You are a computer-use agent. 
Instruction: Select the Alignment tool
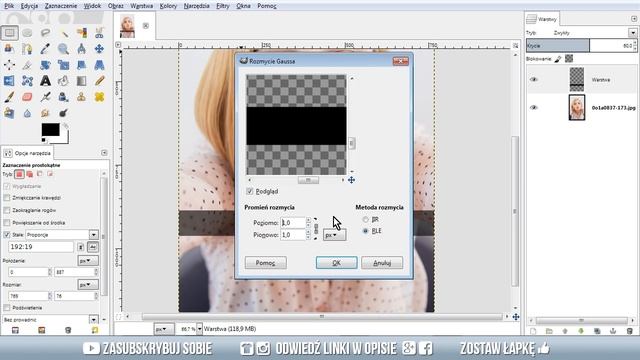[x=9, y=65]
